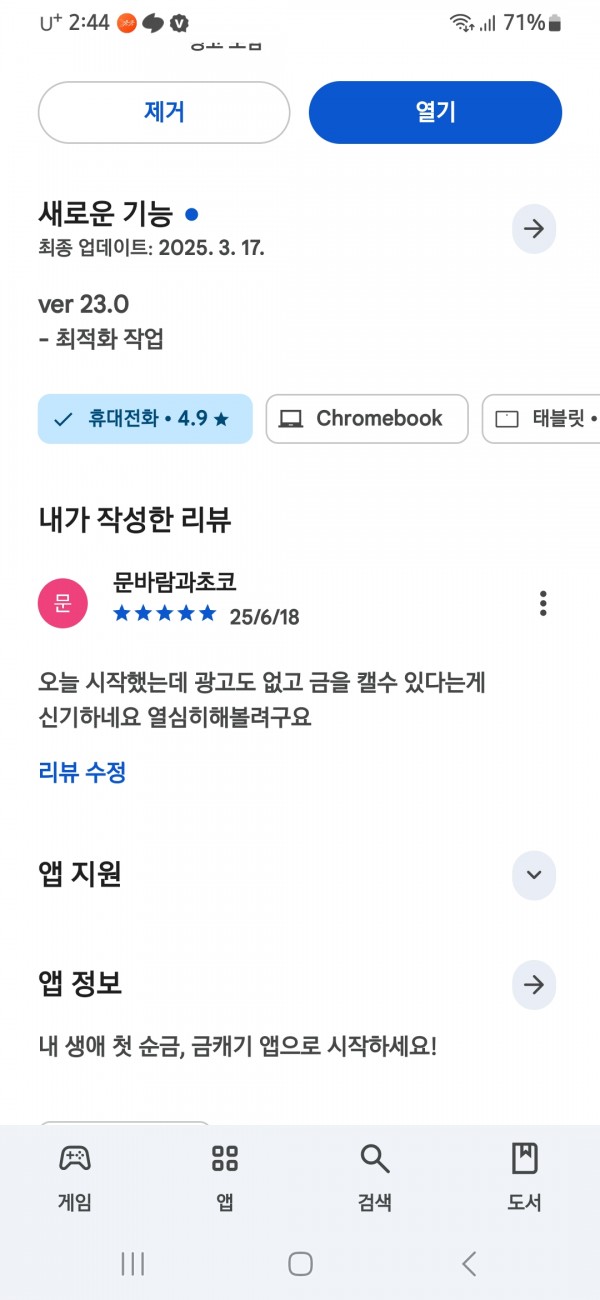Select the 휴대전화 4.9 rating chip
Screen dimensions: 600x1300
tap(145, 419)
